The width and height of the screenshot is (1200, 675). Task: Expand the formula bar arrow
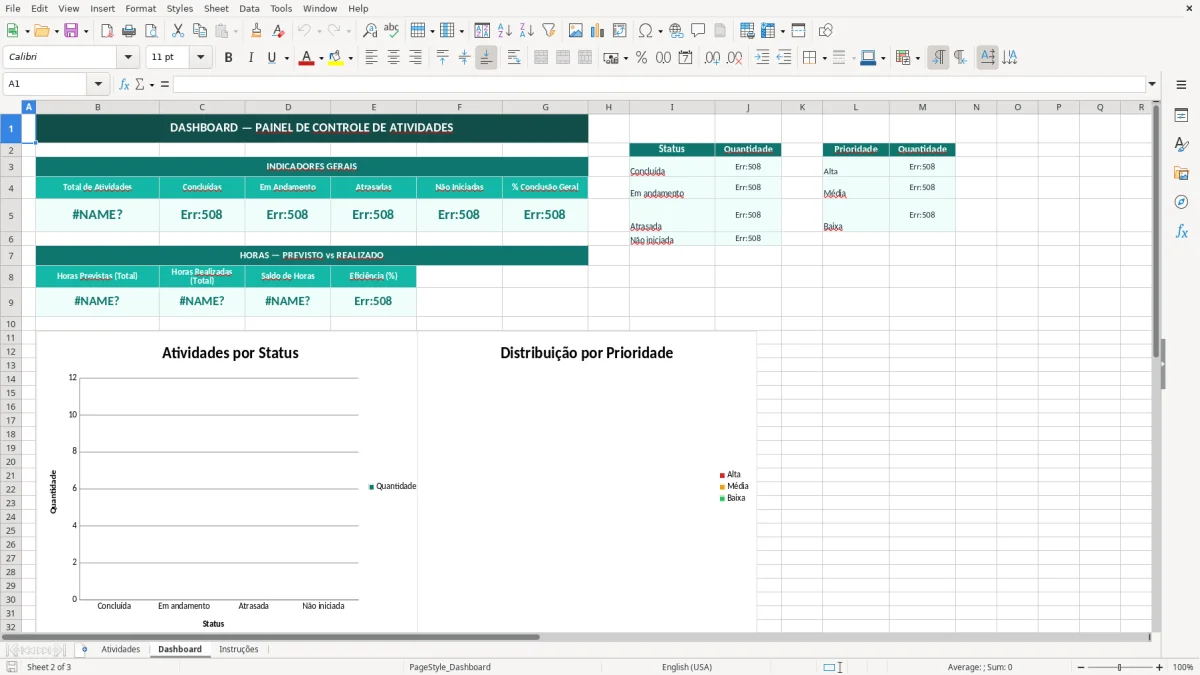point(1153,84)
